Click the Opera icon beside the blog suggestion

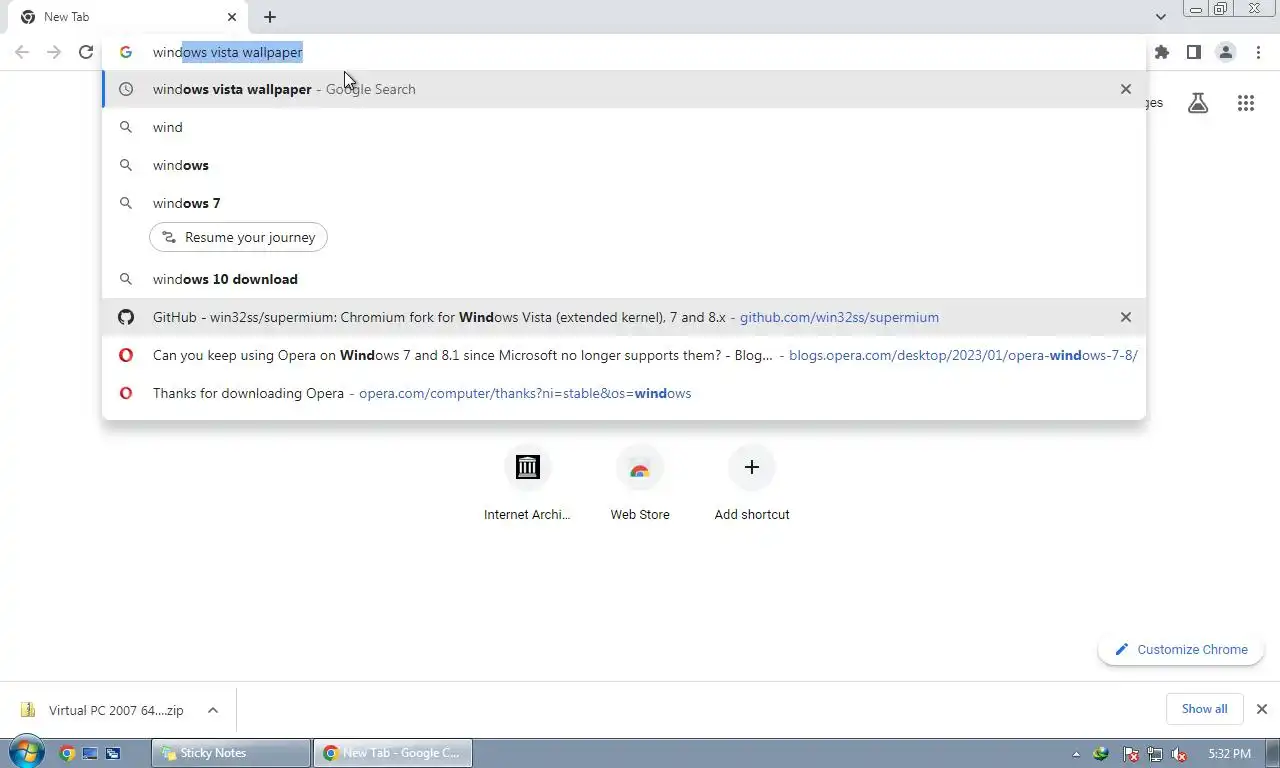[x=126, y=355]
